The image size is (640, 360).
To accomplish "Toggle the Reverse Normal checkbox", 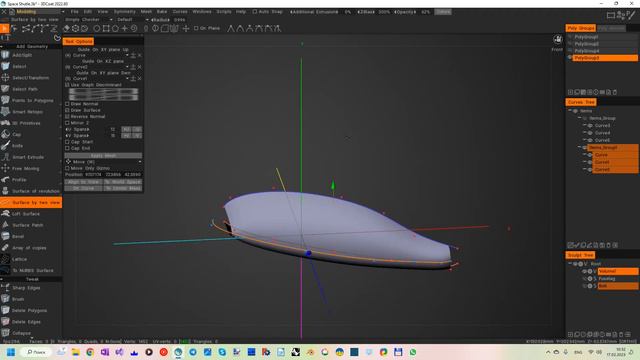I will (67, 117).
